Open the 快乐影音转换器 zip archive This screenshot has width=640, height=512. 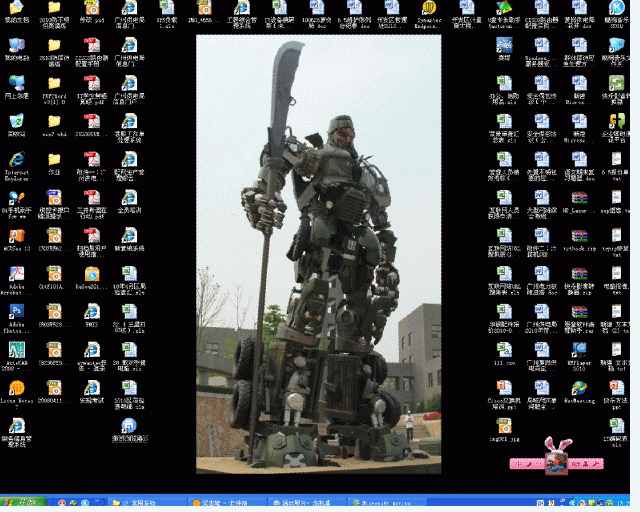(x=579, y=280)
